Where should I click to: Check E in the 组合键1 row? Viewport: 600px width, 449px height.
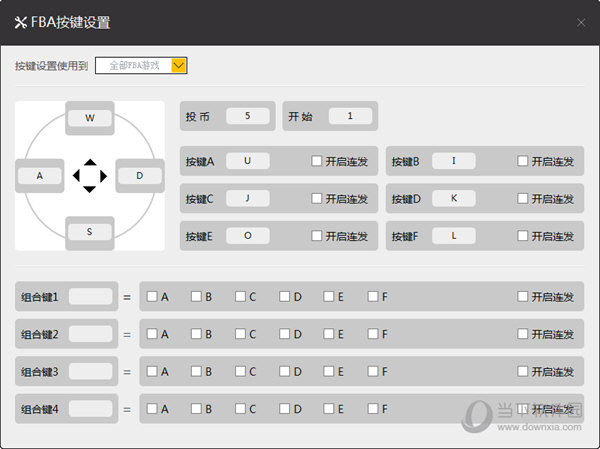329,296
